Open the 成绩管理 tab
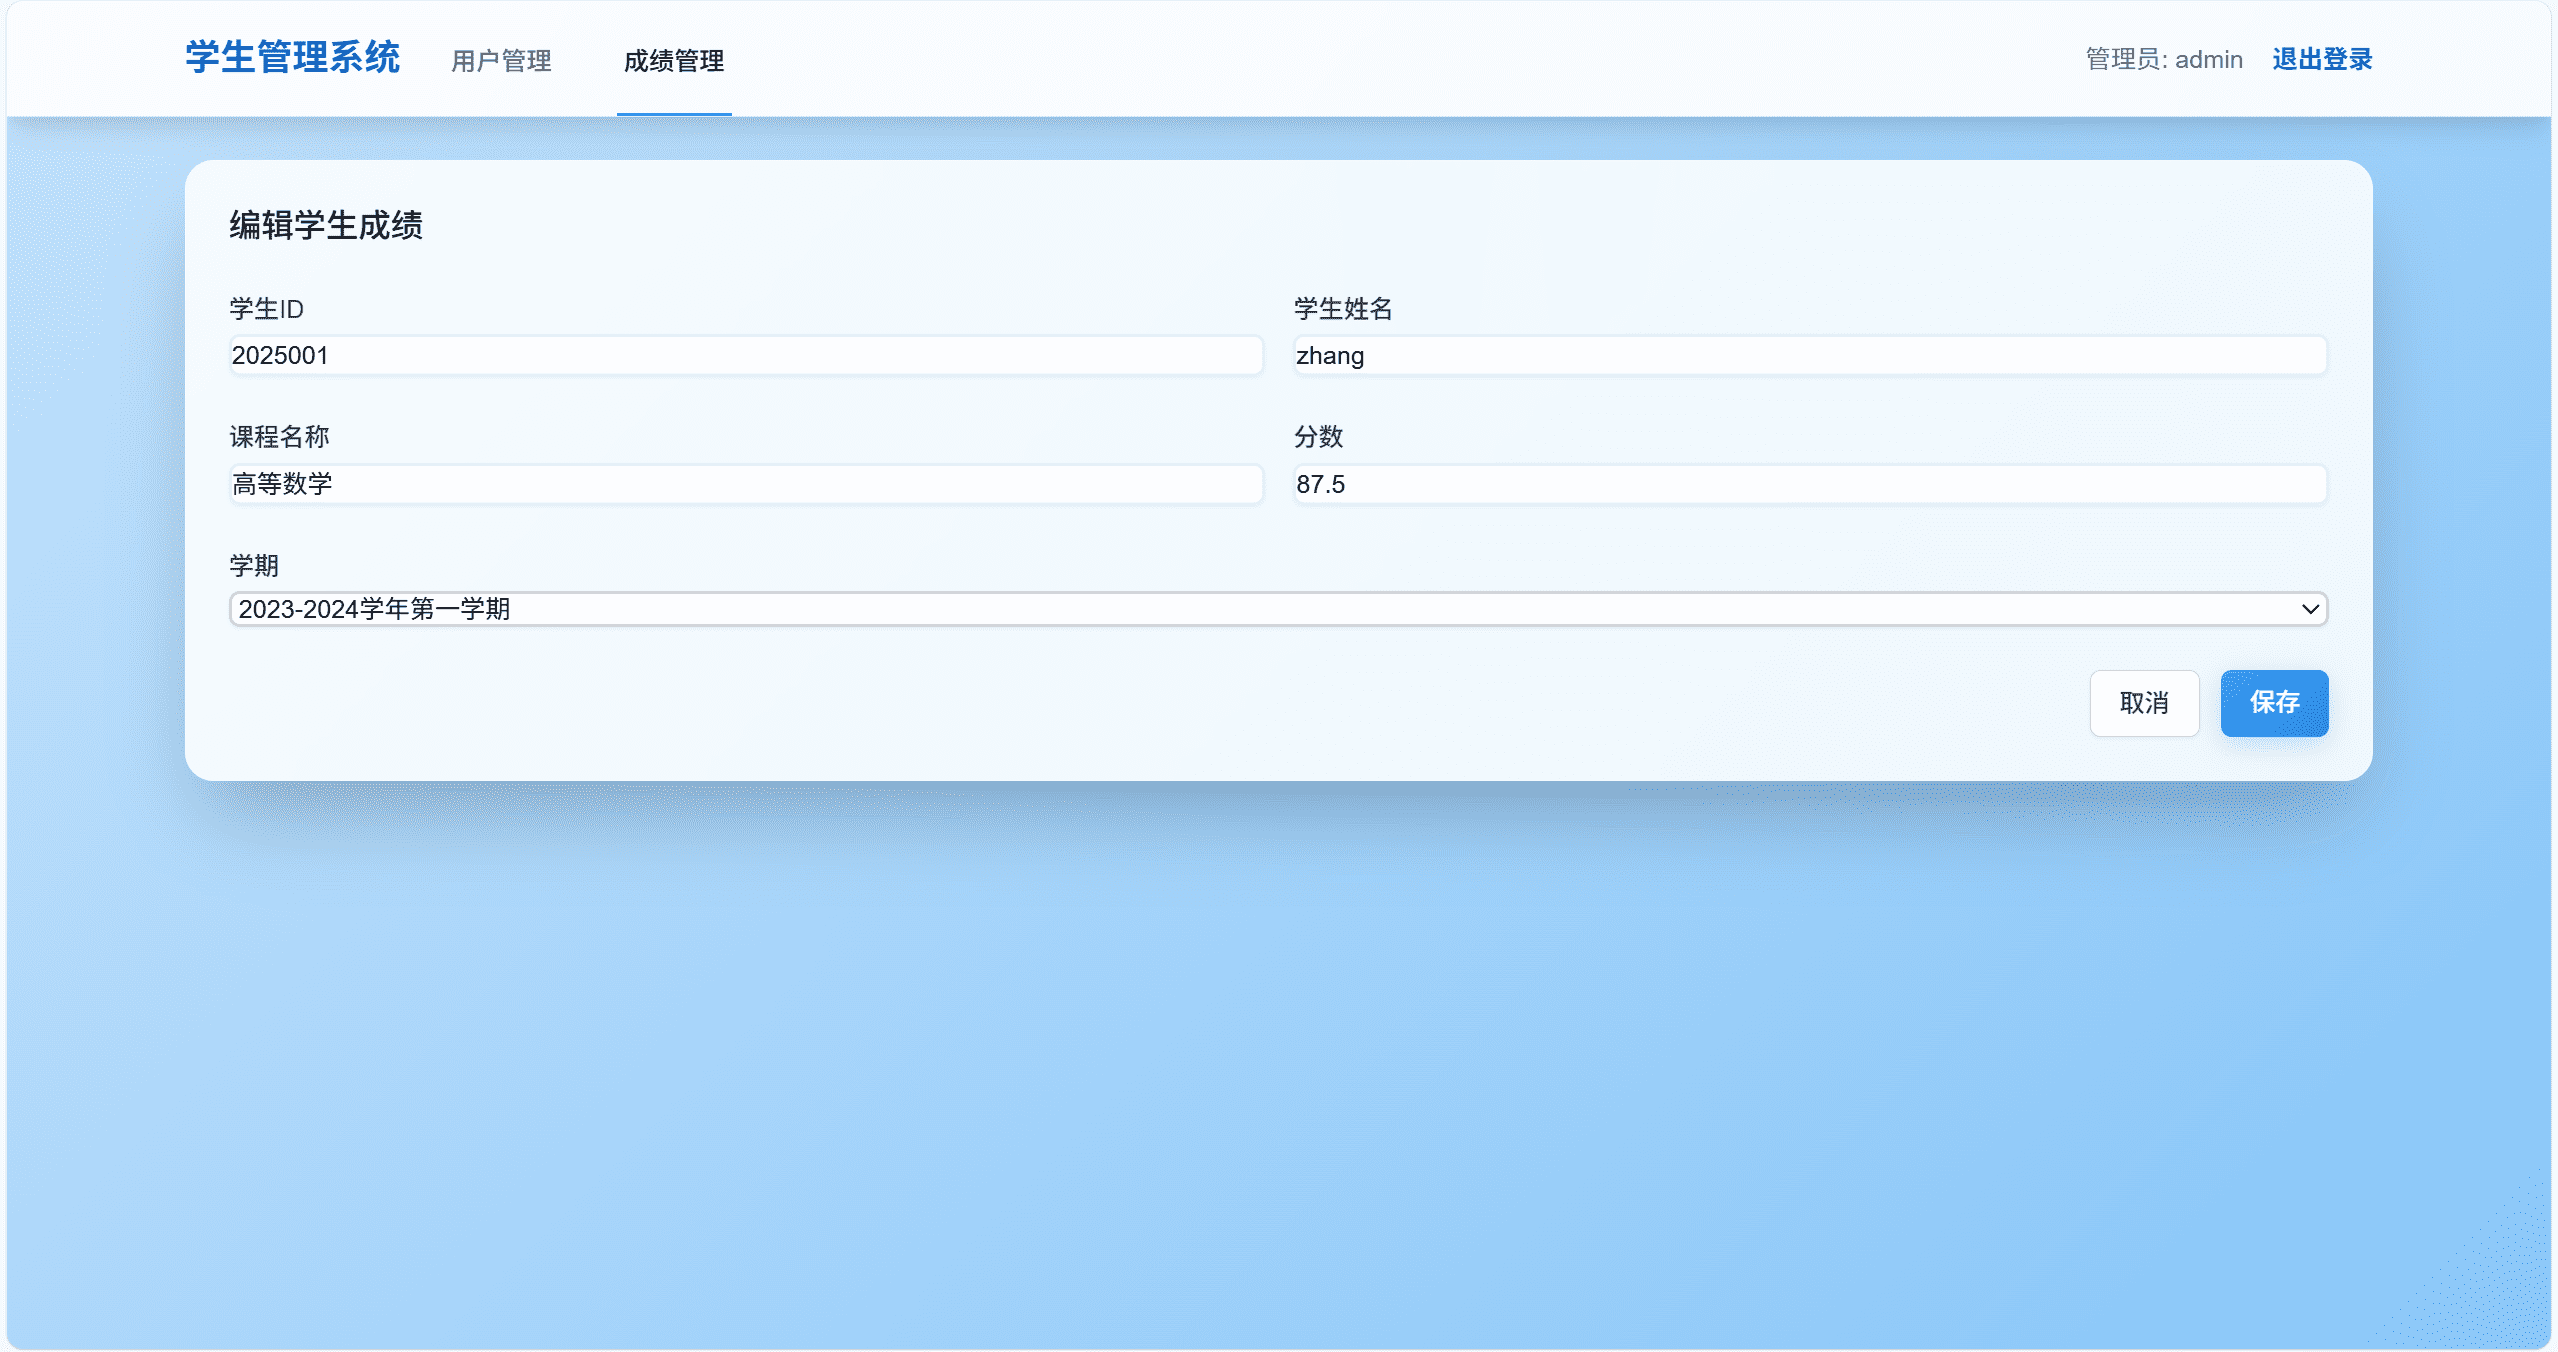This screenshot has width=2558, height=1352. (673, 61)
